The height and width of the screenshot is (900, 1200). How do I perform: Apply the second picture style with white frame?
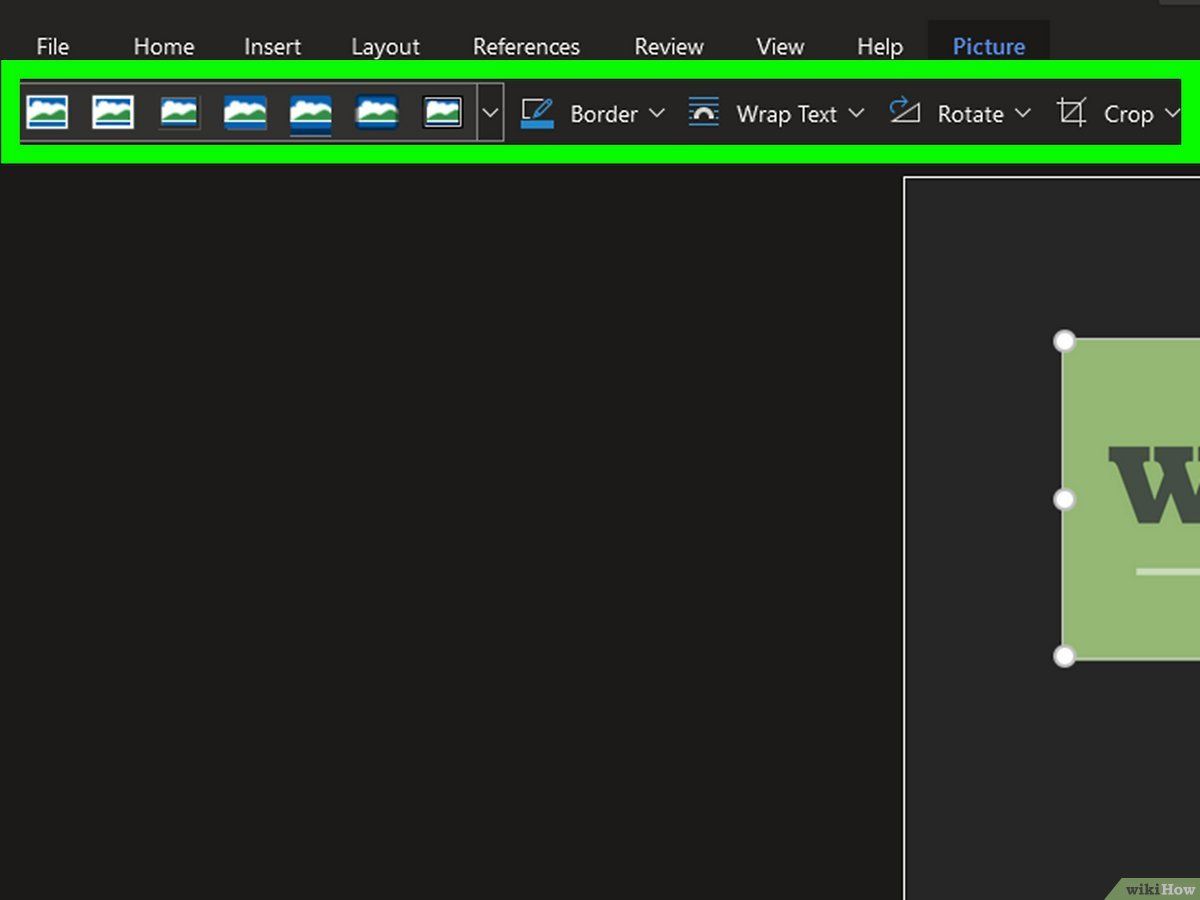point(113,112)
